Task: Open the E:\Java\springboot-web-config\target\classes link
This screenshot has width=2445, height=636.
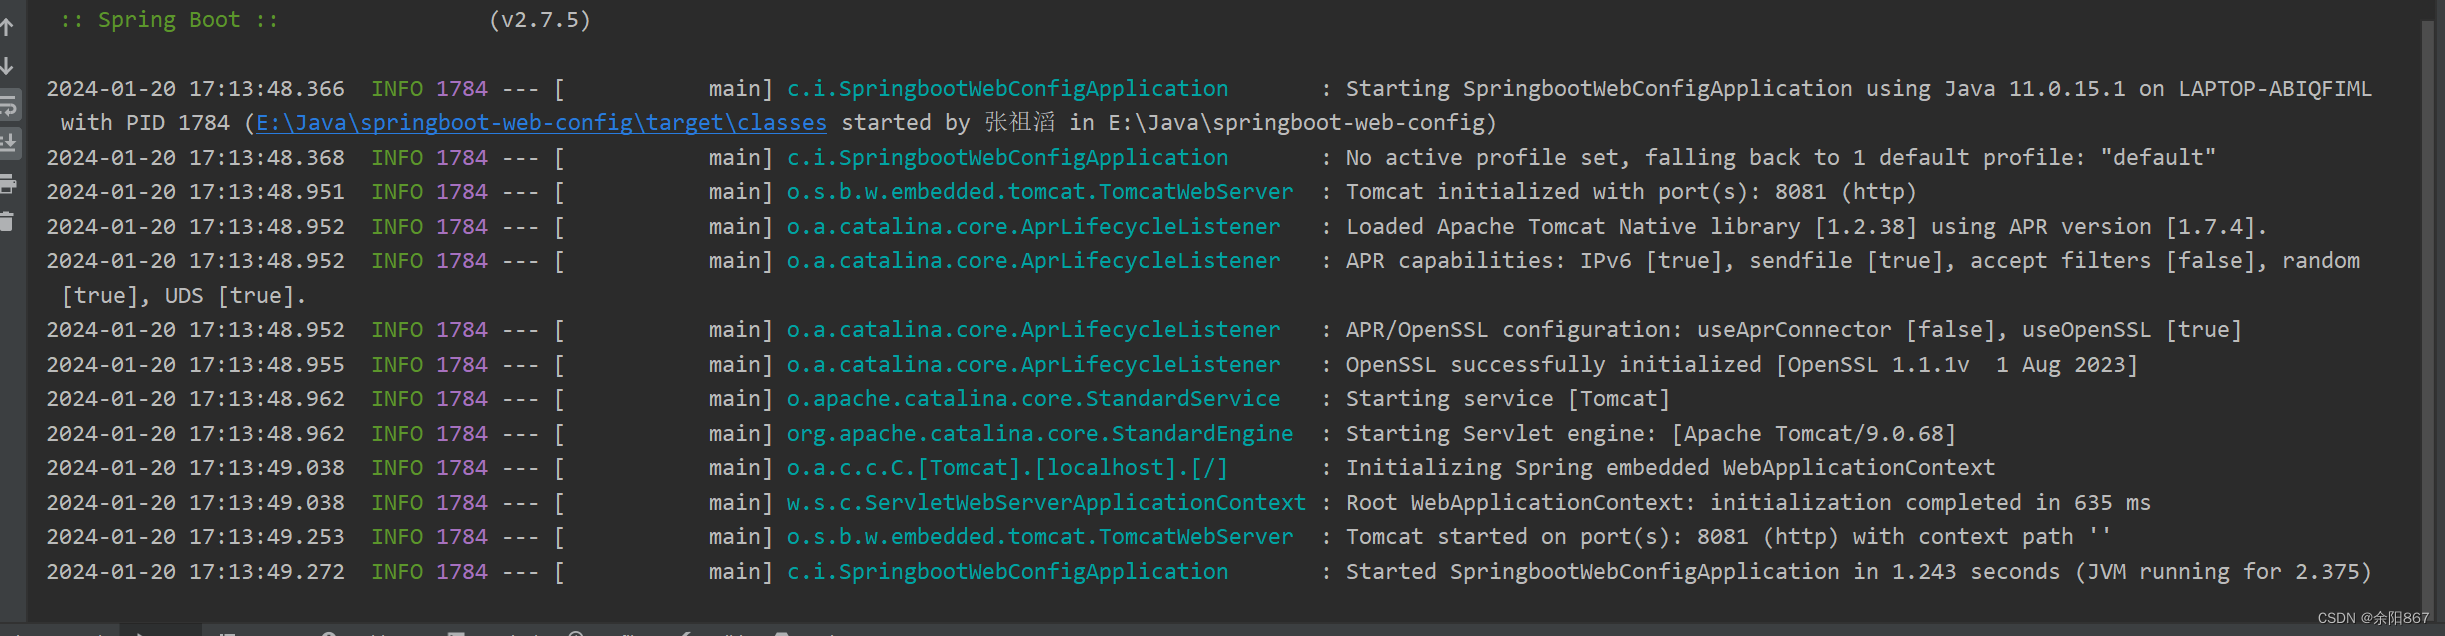Action: pos(541,123)
